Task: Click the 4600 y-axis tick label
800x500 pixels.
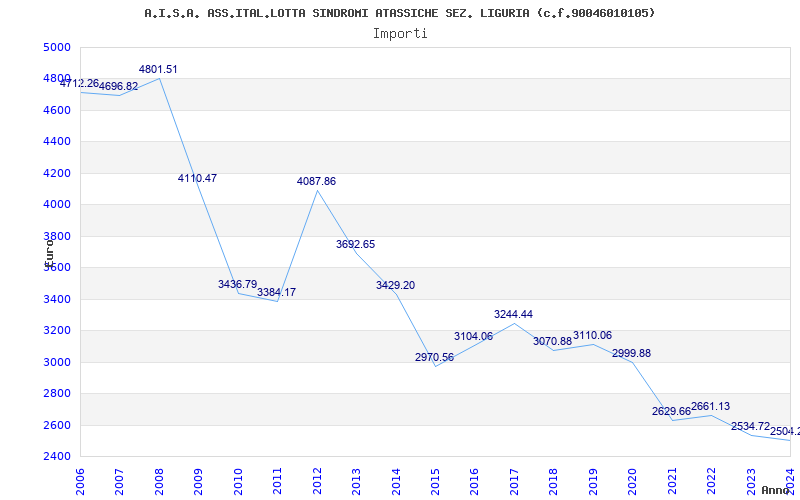Action: coord(57,110)
